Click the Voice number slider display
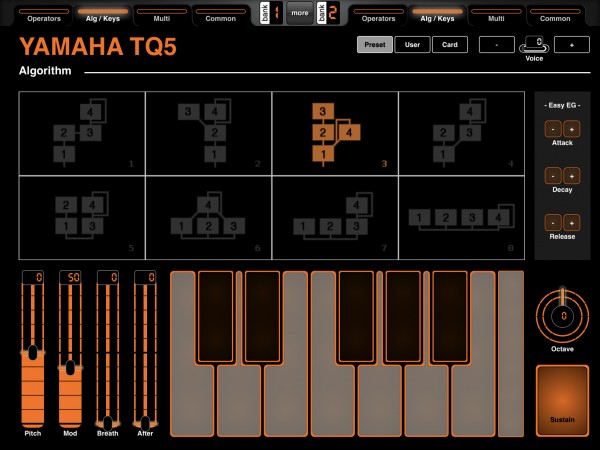The height and width of the screenshot is (450, 600). [x=534, y=44]
